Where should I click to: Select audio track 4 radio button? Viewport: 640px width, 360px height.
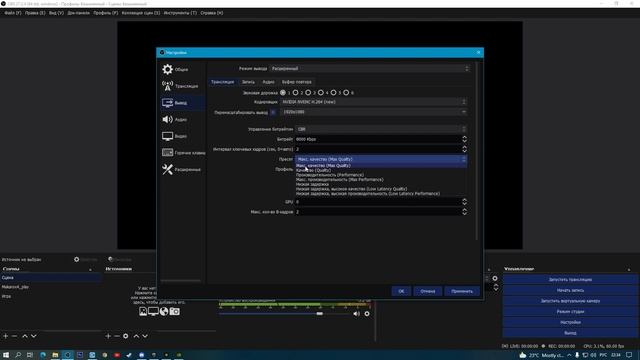tap(321, 93)
